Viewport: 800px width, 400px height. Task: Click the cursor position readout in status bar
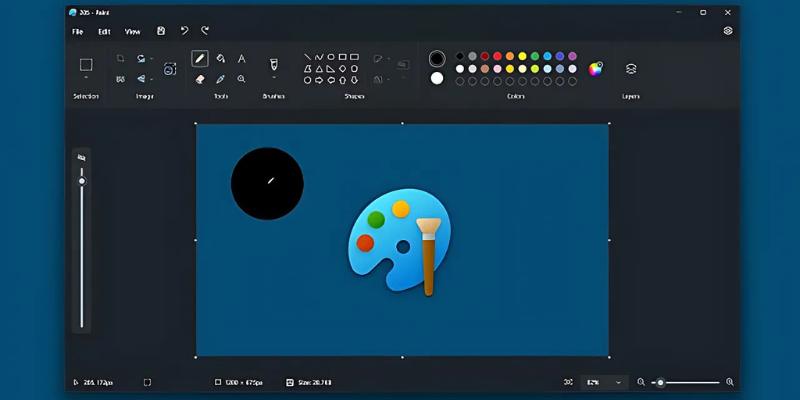tap(93, 382)
